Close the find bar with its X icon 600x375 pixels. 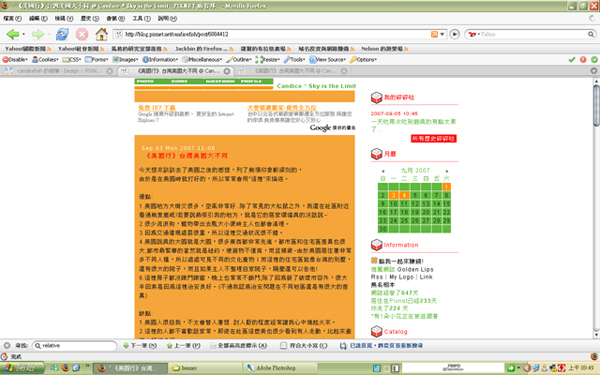click(x=7, y=345)
